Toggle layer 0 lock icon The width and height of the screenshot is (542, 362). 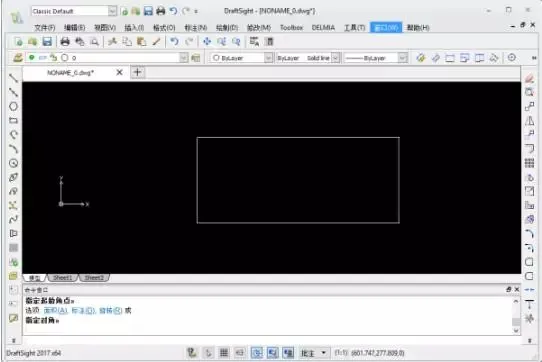point(53,57)
